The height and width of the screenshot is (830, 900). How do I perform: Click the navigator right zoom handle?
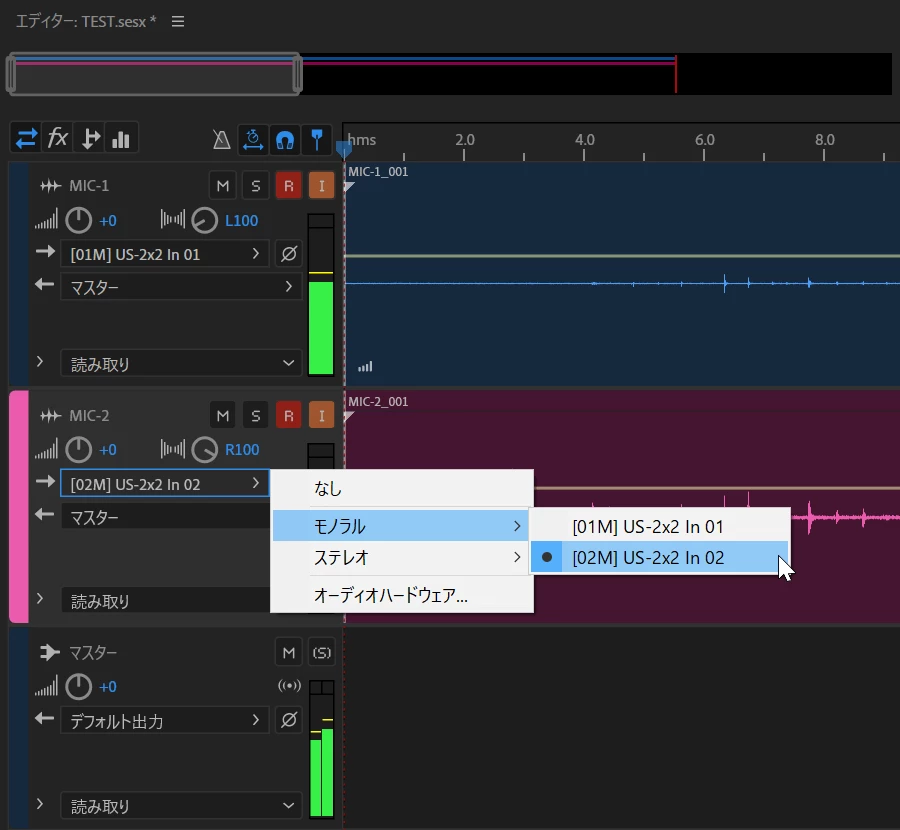[297, 74]
